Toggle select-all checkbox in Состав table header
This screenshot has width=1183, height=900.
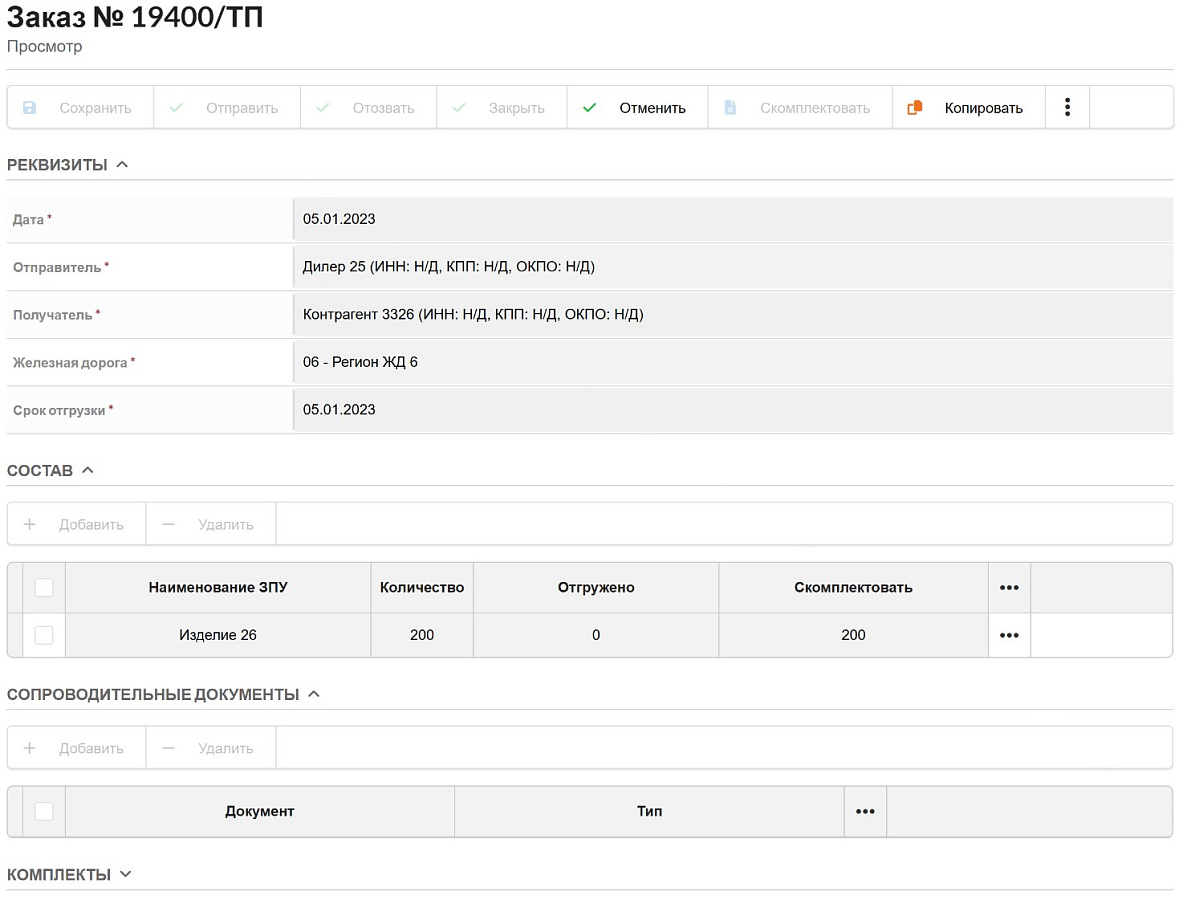(44, 588)
